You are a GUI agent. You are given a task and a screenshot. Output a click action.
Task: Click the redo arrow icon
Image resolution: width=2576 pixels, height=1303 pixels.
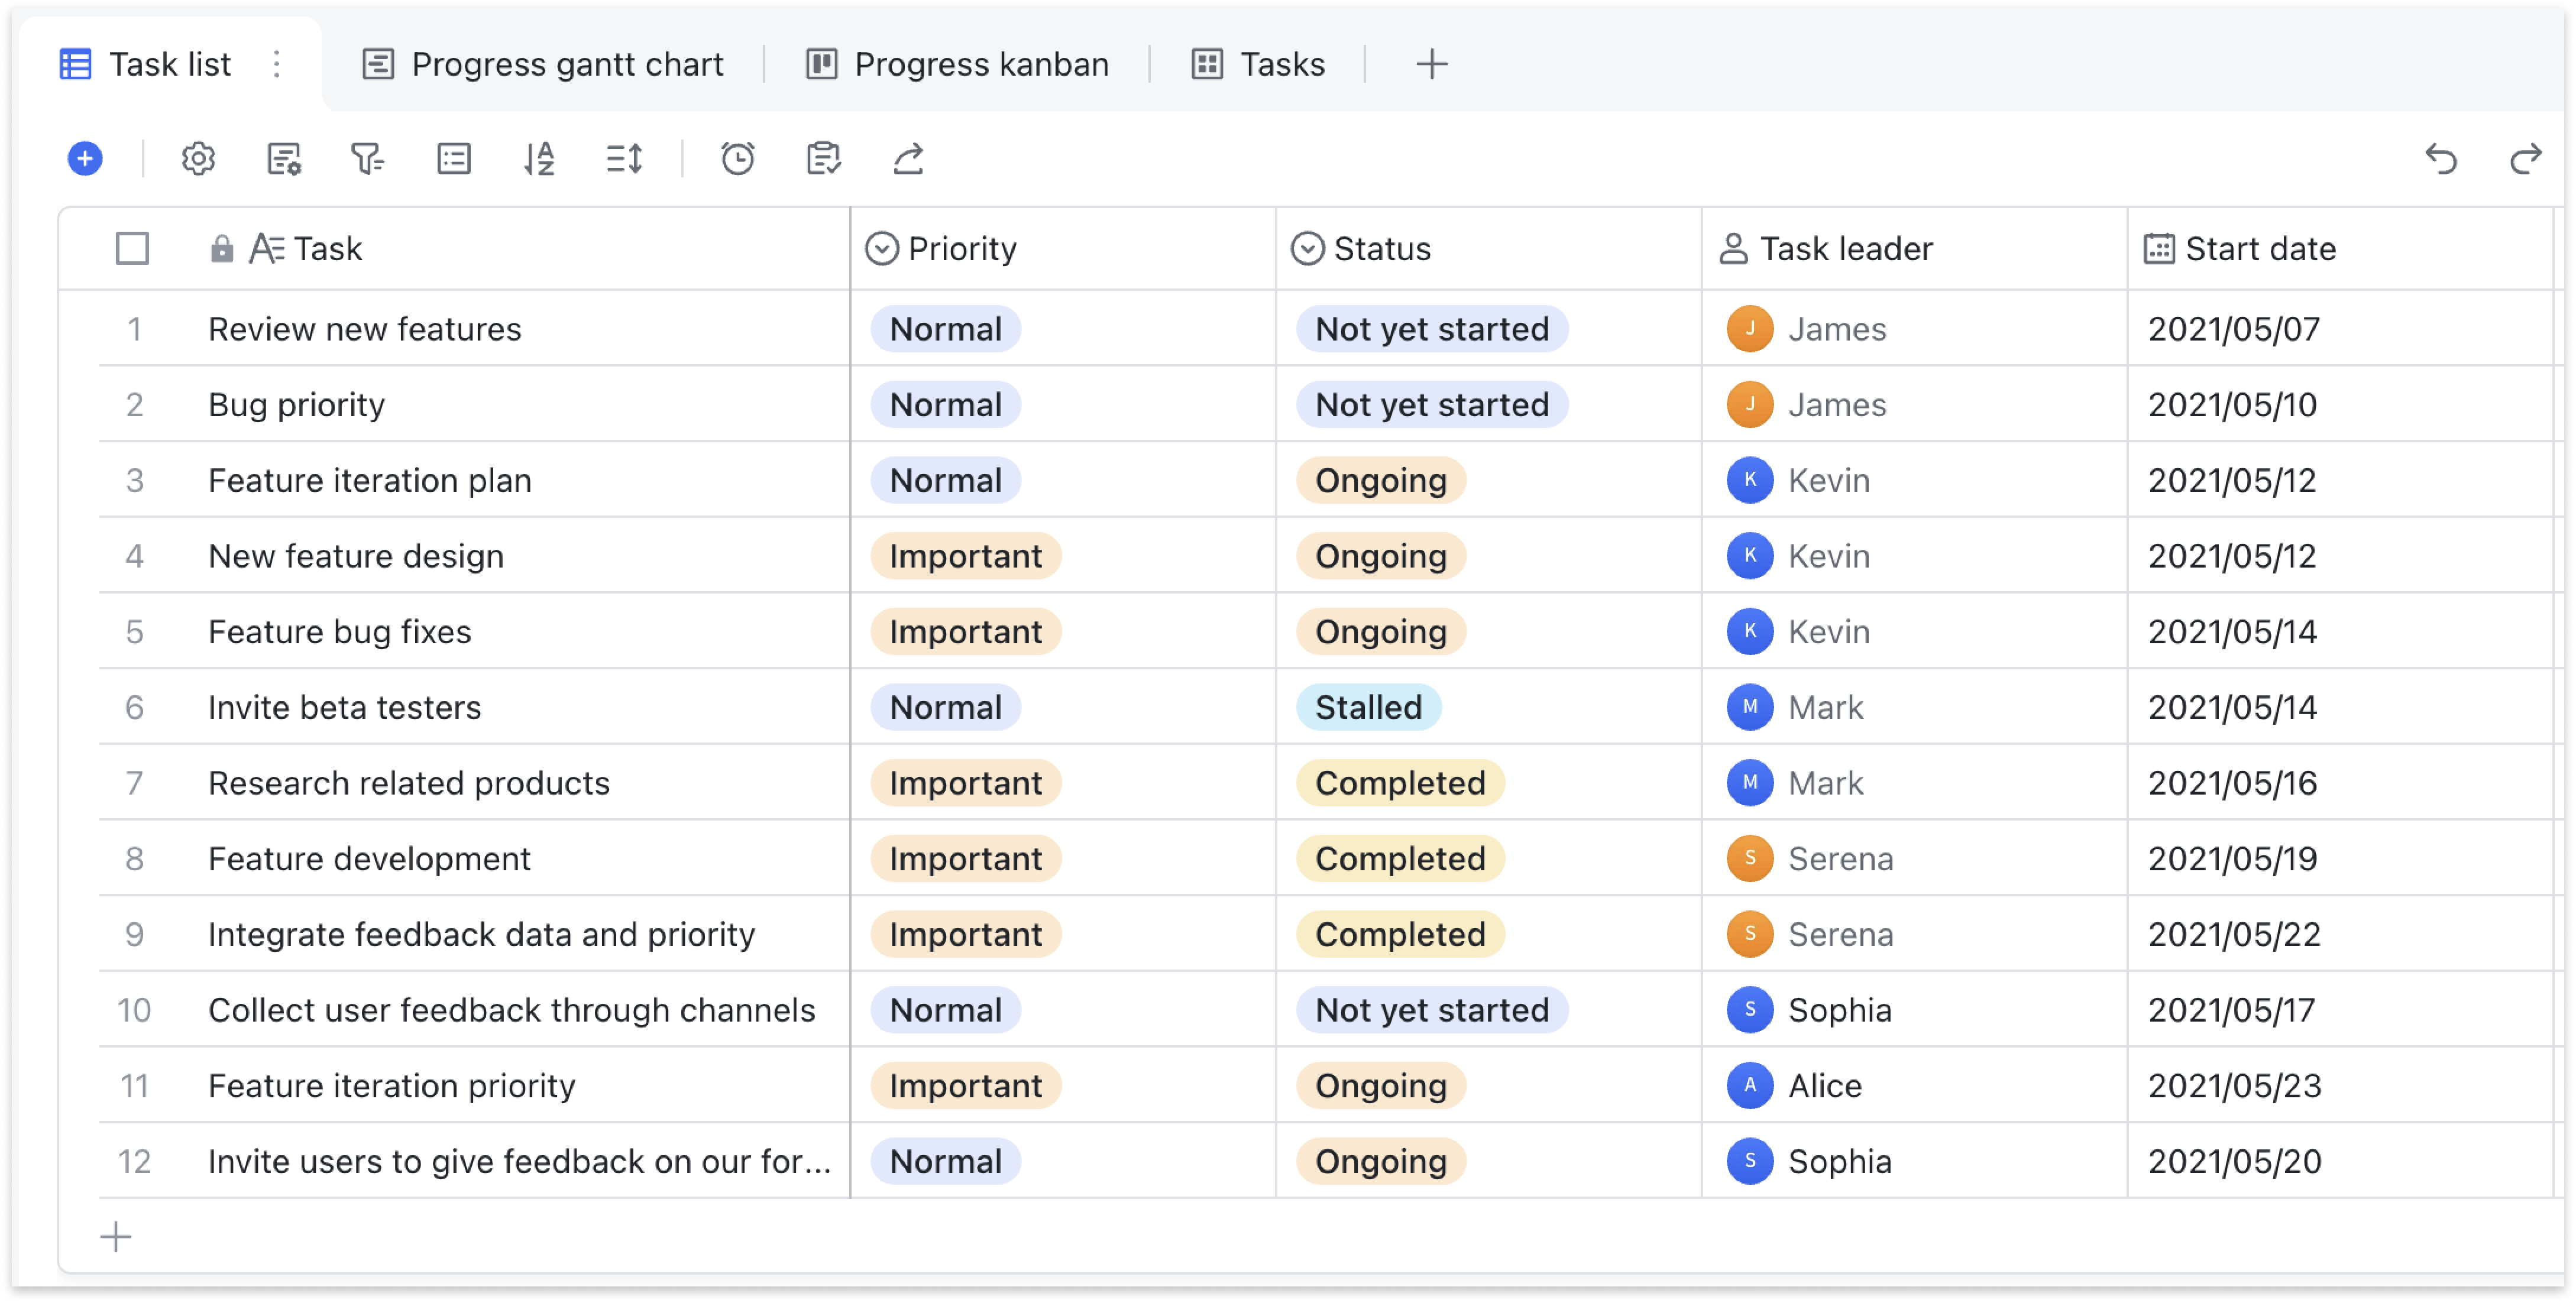(x=2526, y=158)
